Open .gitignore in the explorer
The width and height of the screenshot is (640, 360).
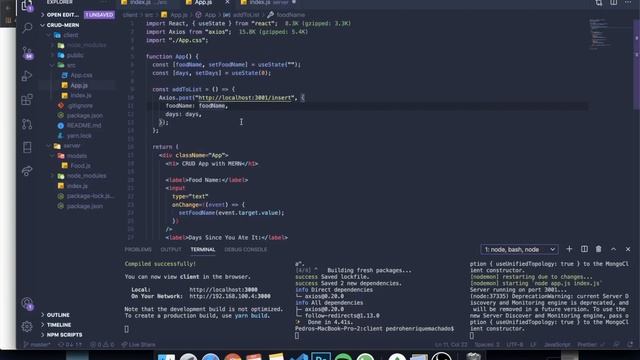pyautogui.click(x=80, y=105)
